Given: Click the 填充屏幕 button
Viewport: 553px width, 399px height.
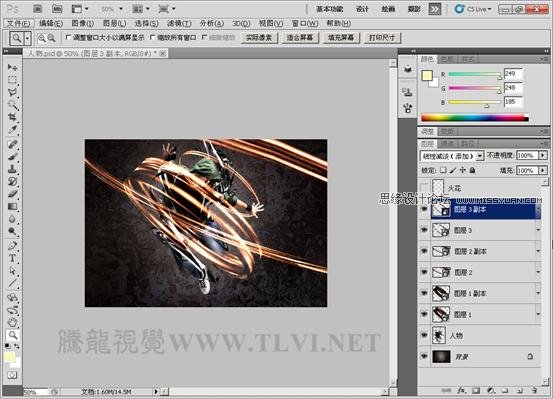Looking at the screenshot, I should (x=341, y=37).
